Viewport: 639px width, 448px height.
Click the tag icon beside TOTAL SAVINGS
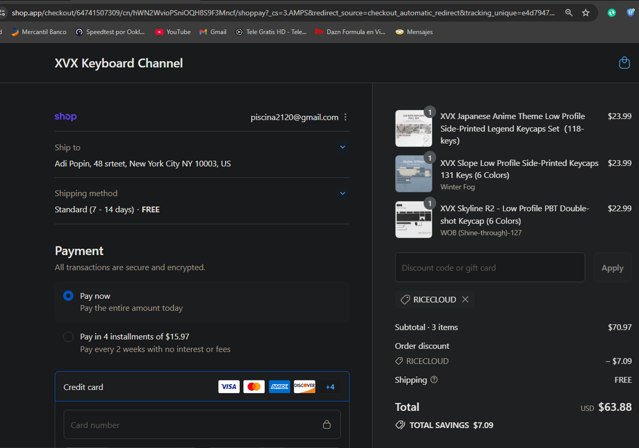coord(400,425)
